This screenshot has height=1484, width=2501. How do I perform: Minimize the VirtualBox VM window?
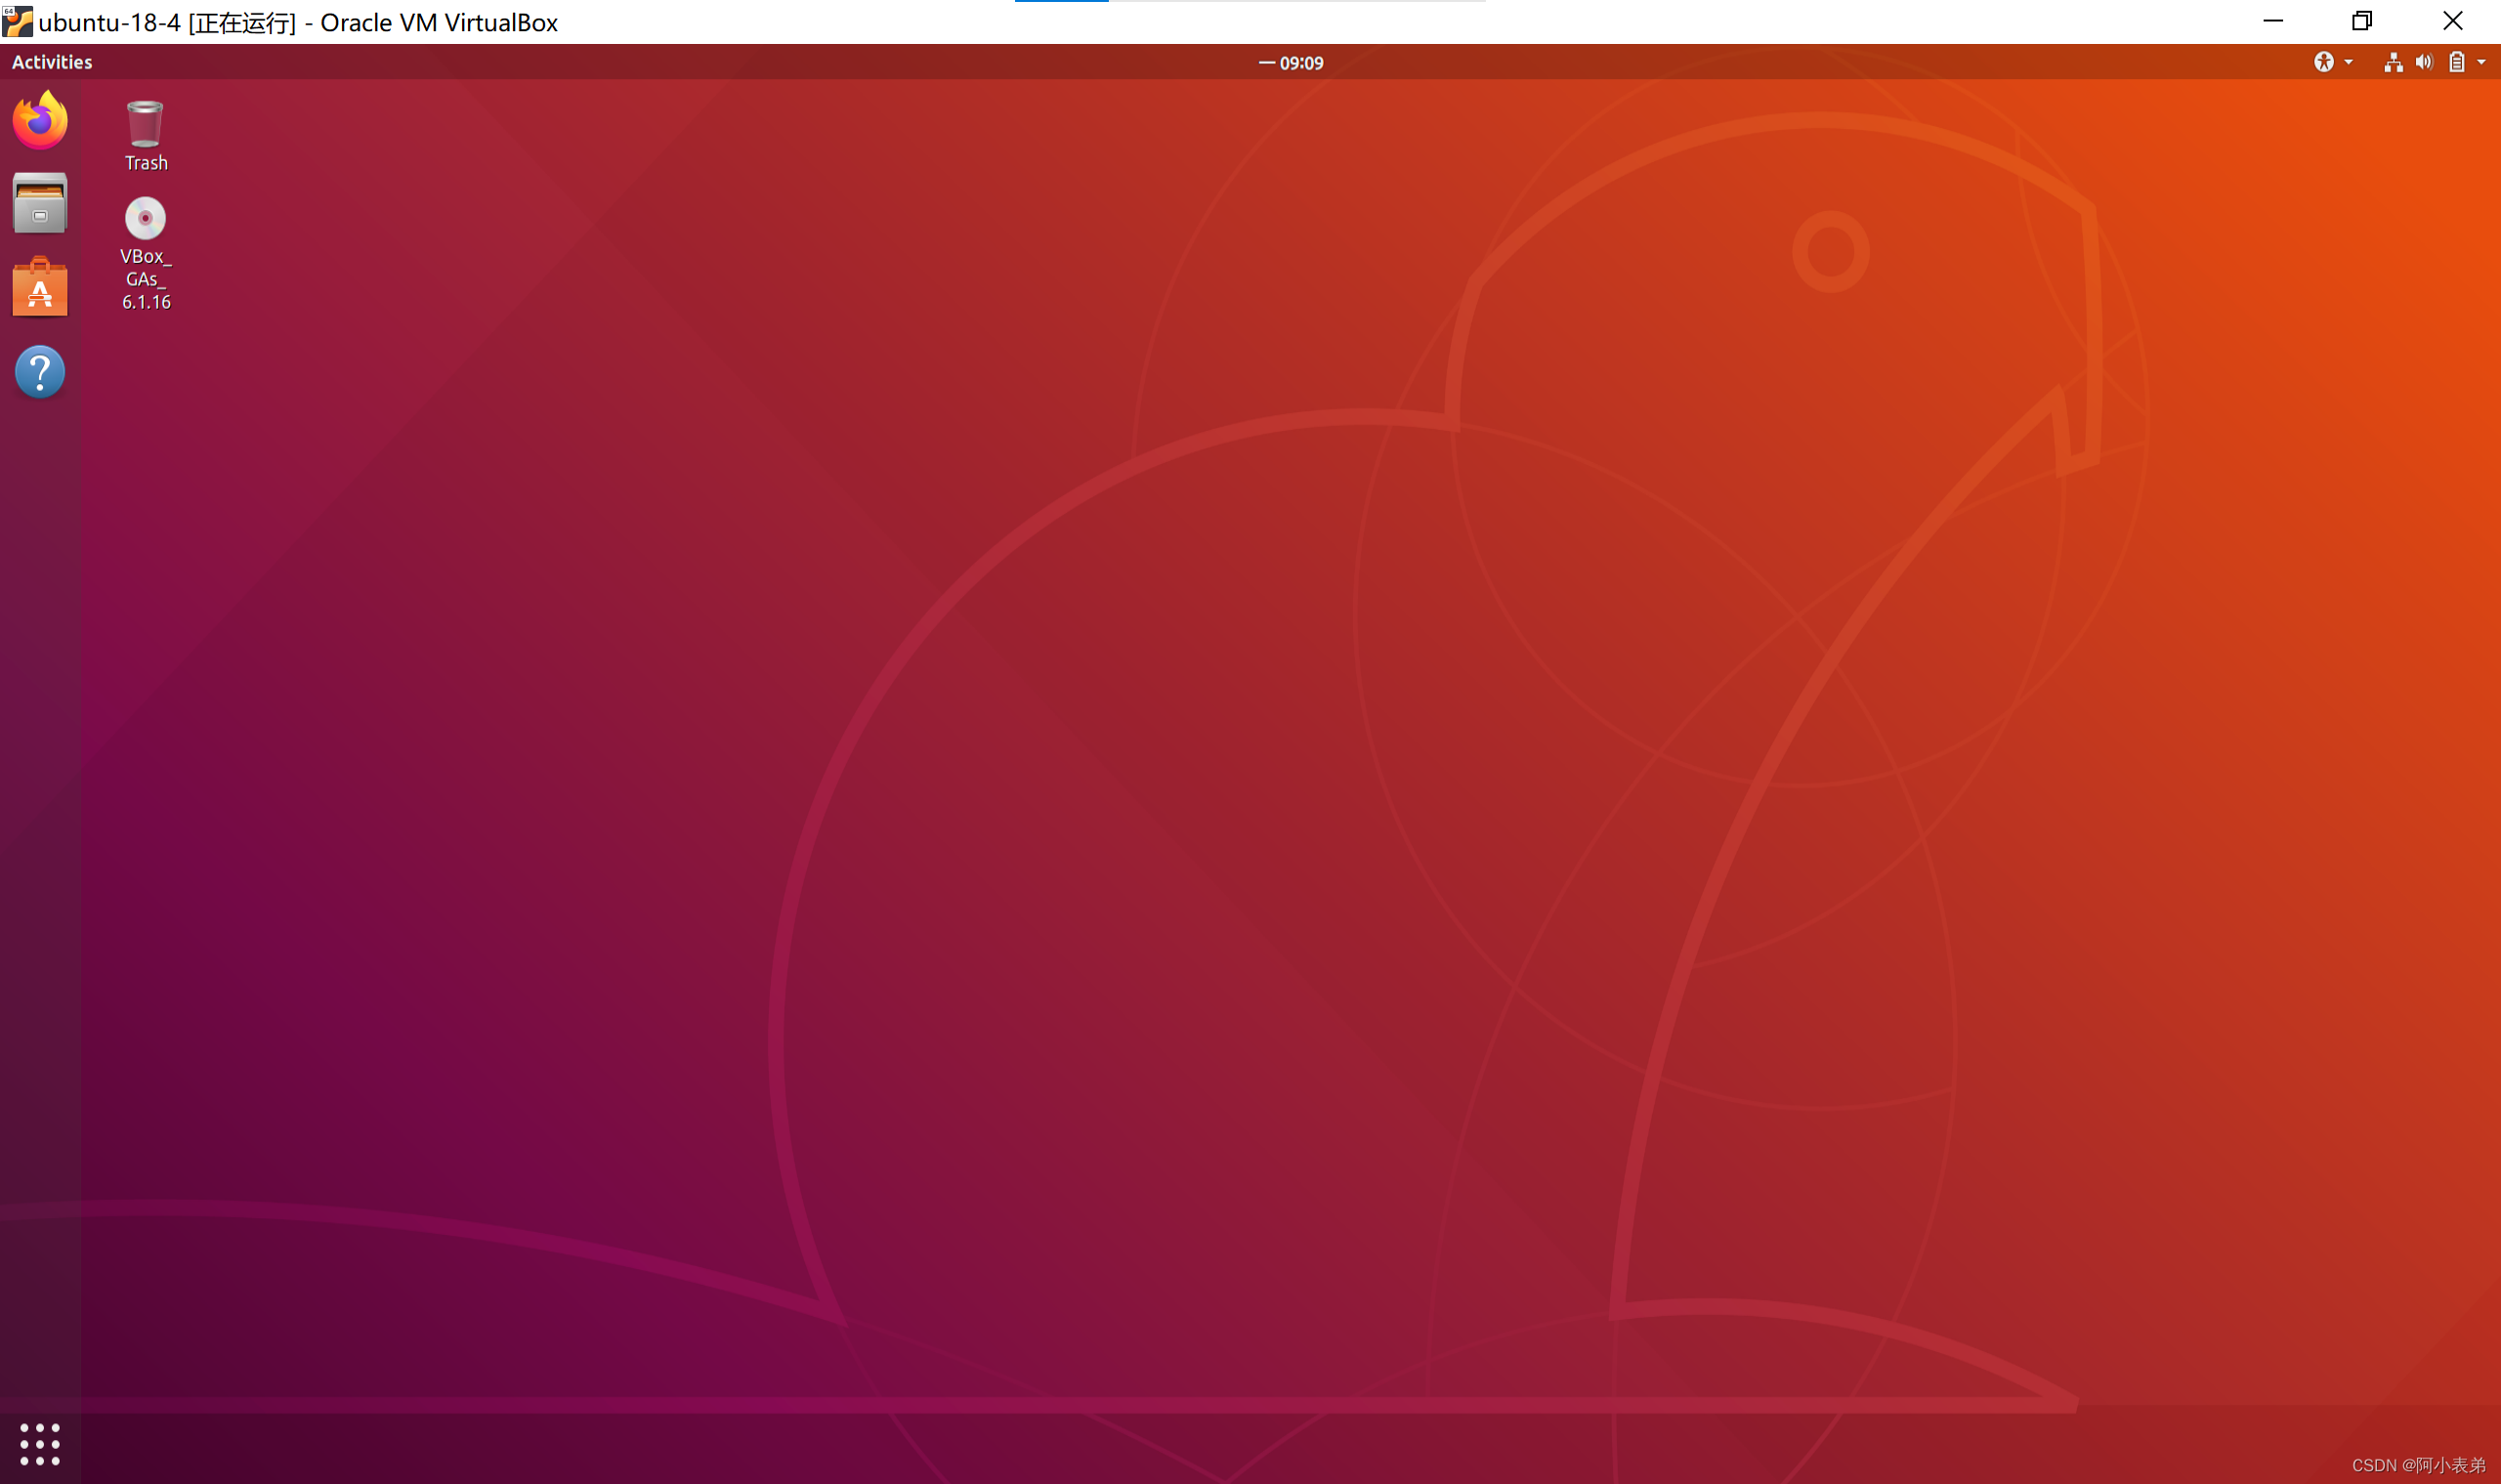(2273, 21)
